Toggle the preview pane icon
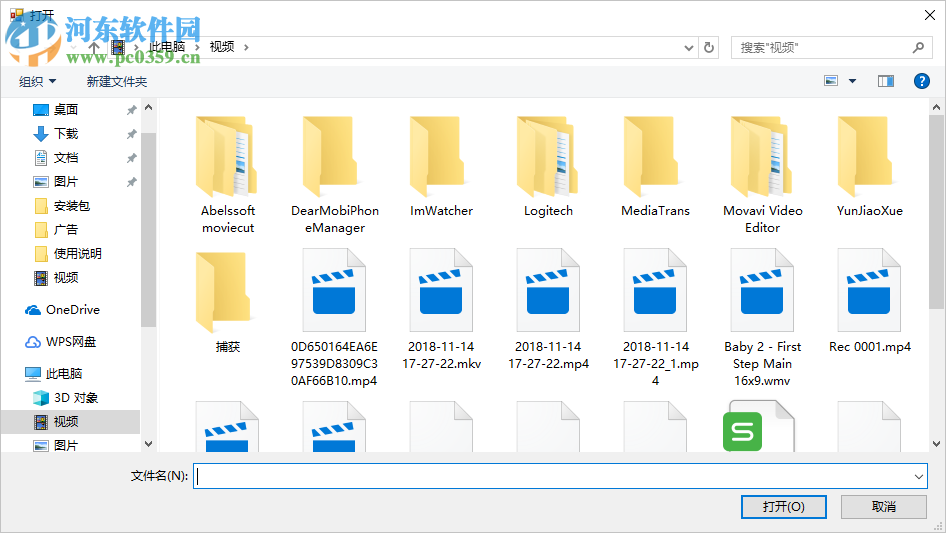This screenshot has height=533, width=946. coord(886,81)
